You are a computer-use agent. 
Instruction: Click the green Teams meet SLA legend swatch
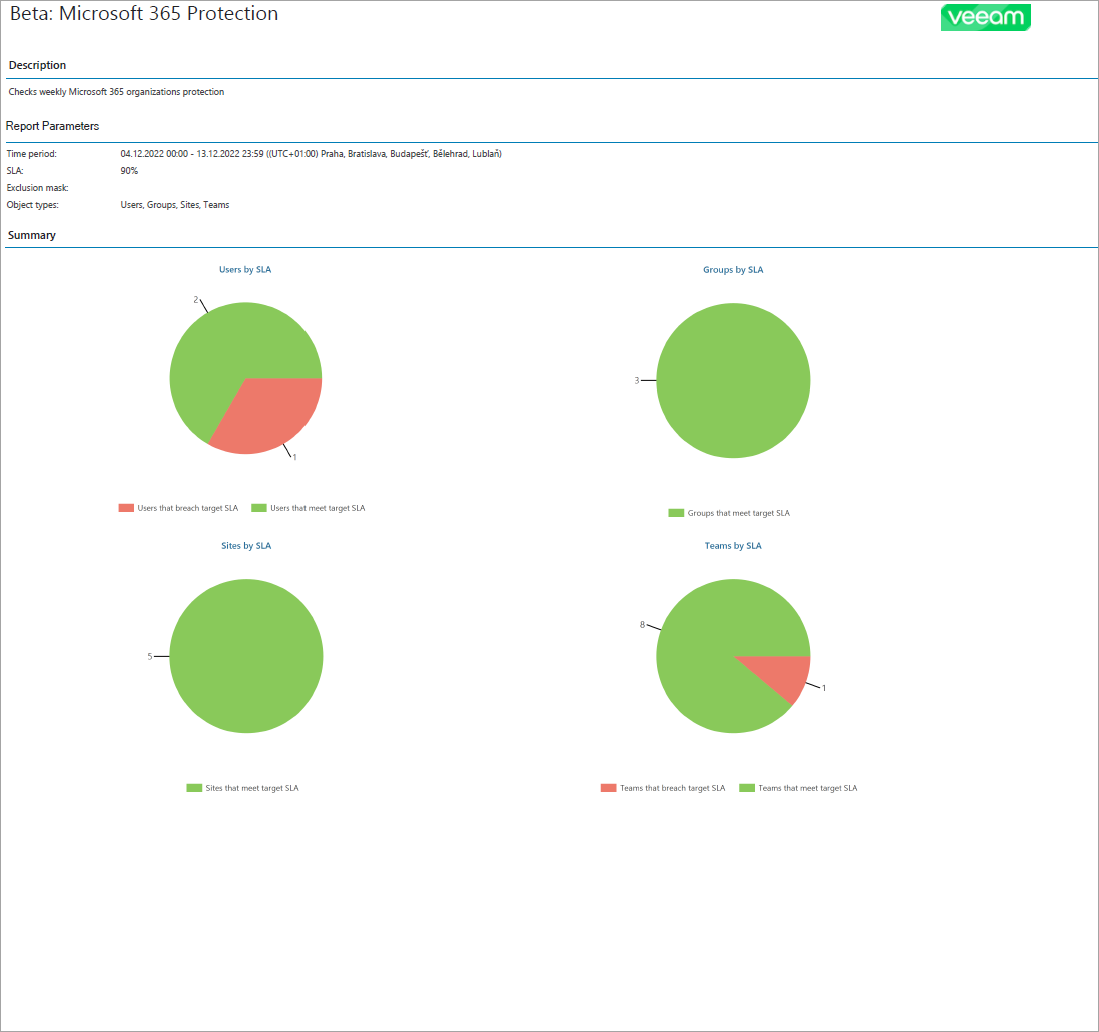click(x=747, y=788)
